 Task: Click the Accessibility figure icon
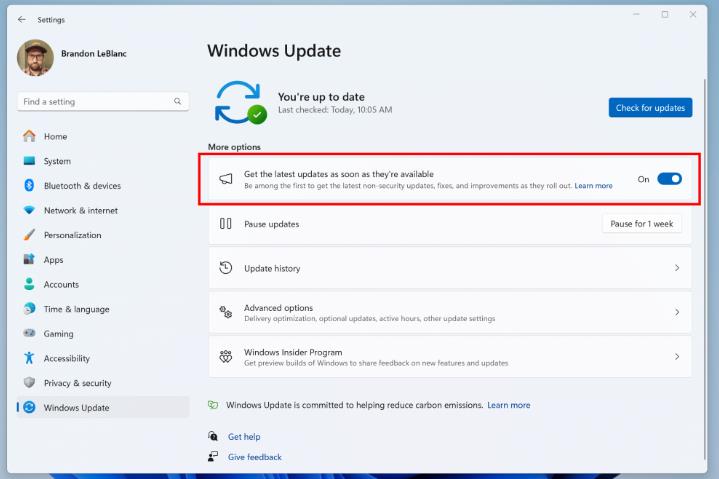click(x=29, y=358)
